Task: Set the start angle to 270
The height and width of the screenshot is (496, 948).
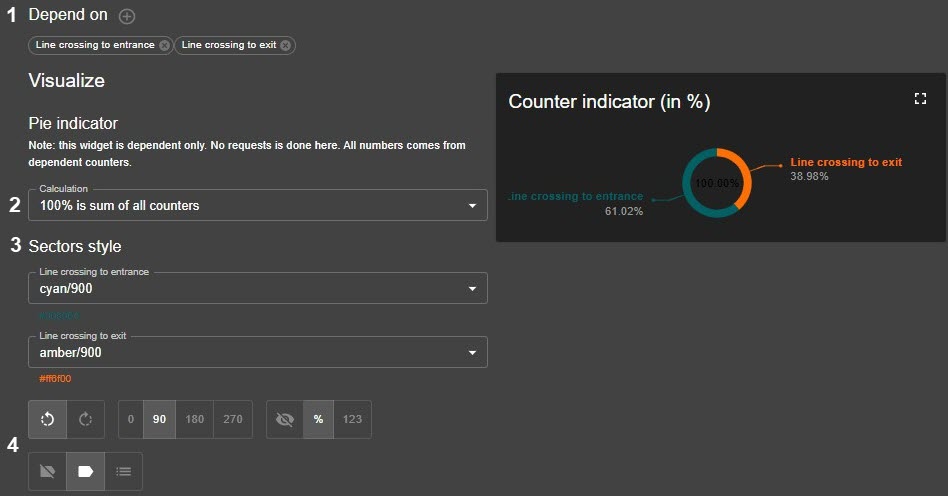Action: [x=233, y=419]
